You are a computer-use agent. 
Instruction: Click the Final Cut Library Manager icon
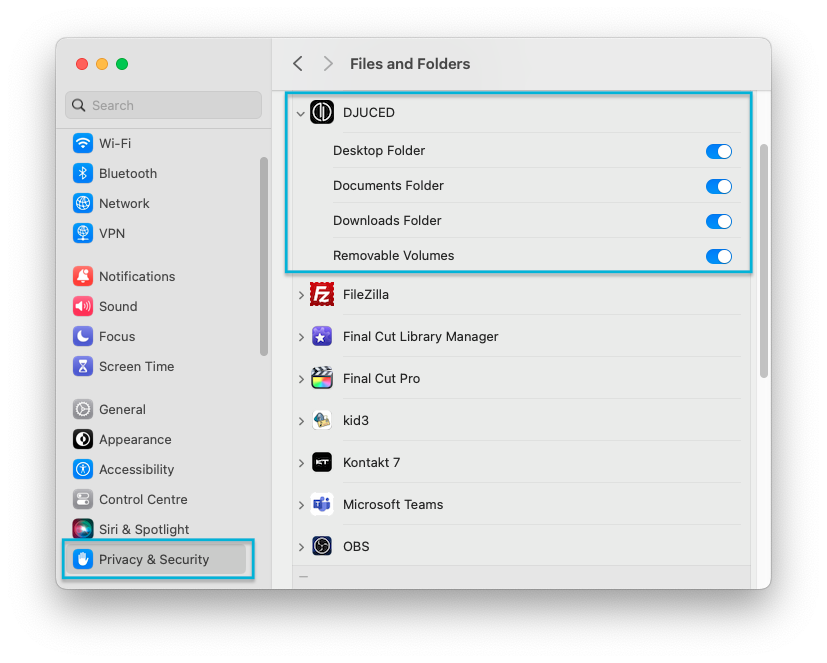pyautogui.click(x=321, y=337)
